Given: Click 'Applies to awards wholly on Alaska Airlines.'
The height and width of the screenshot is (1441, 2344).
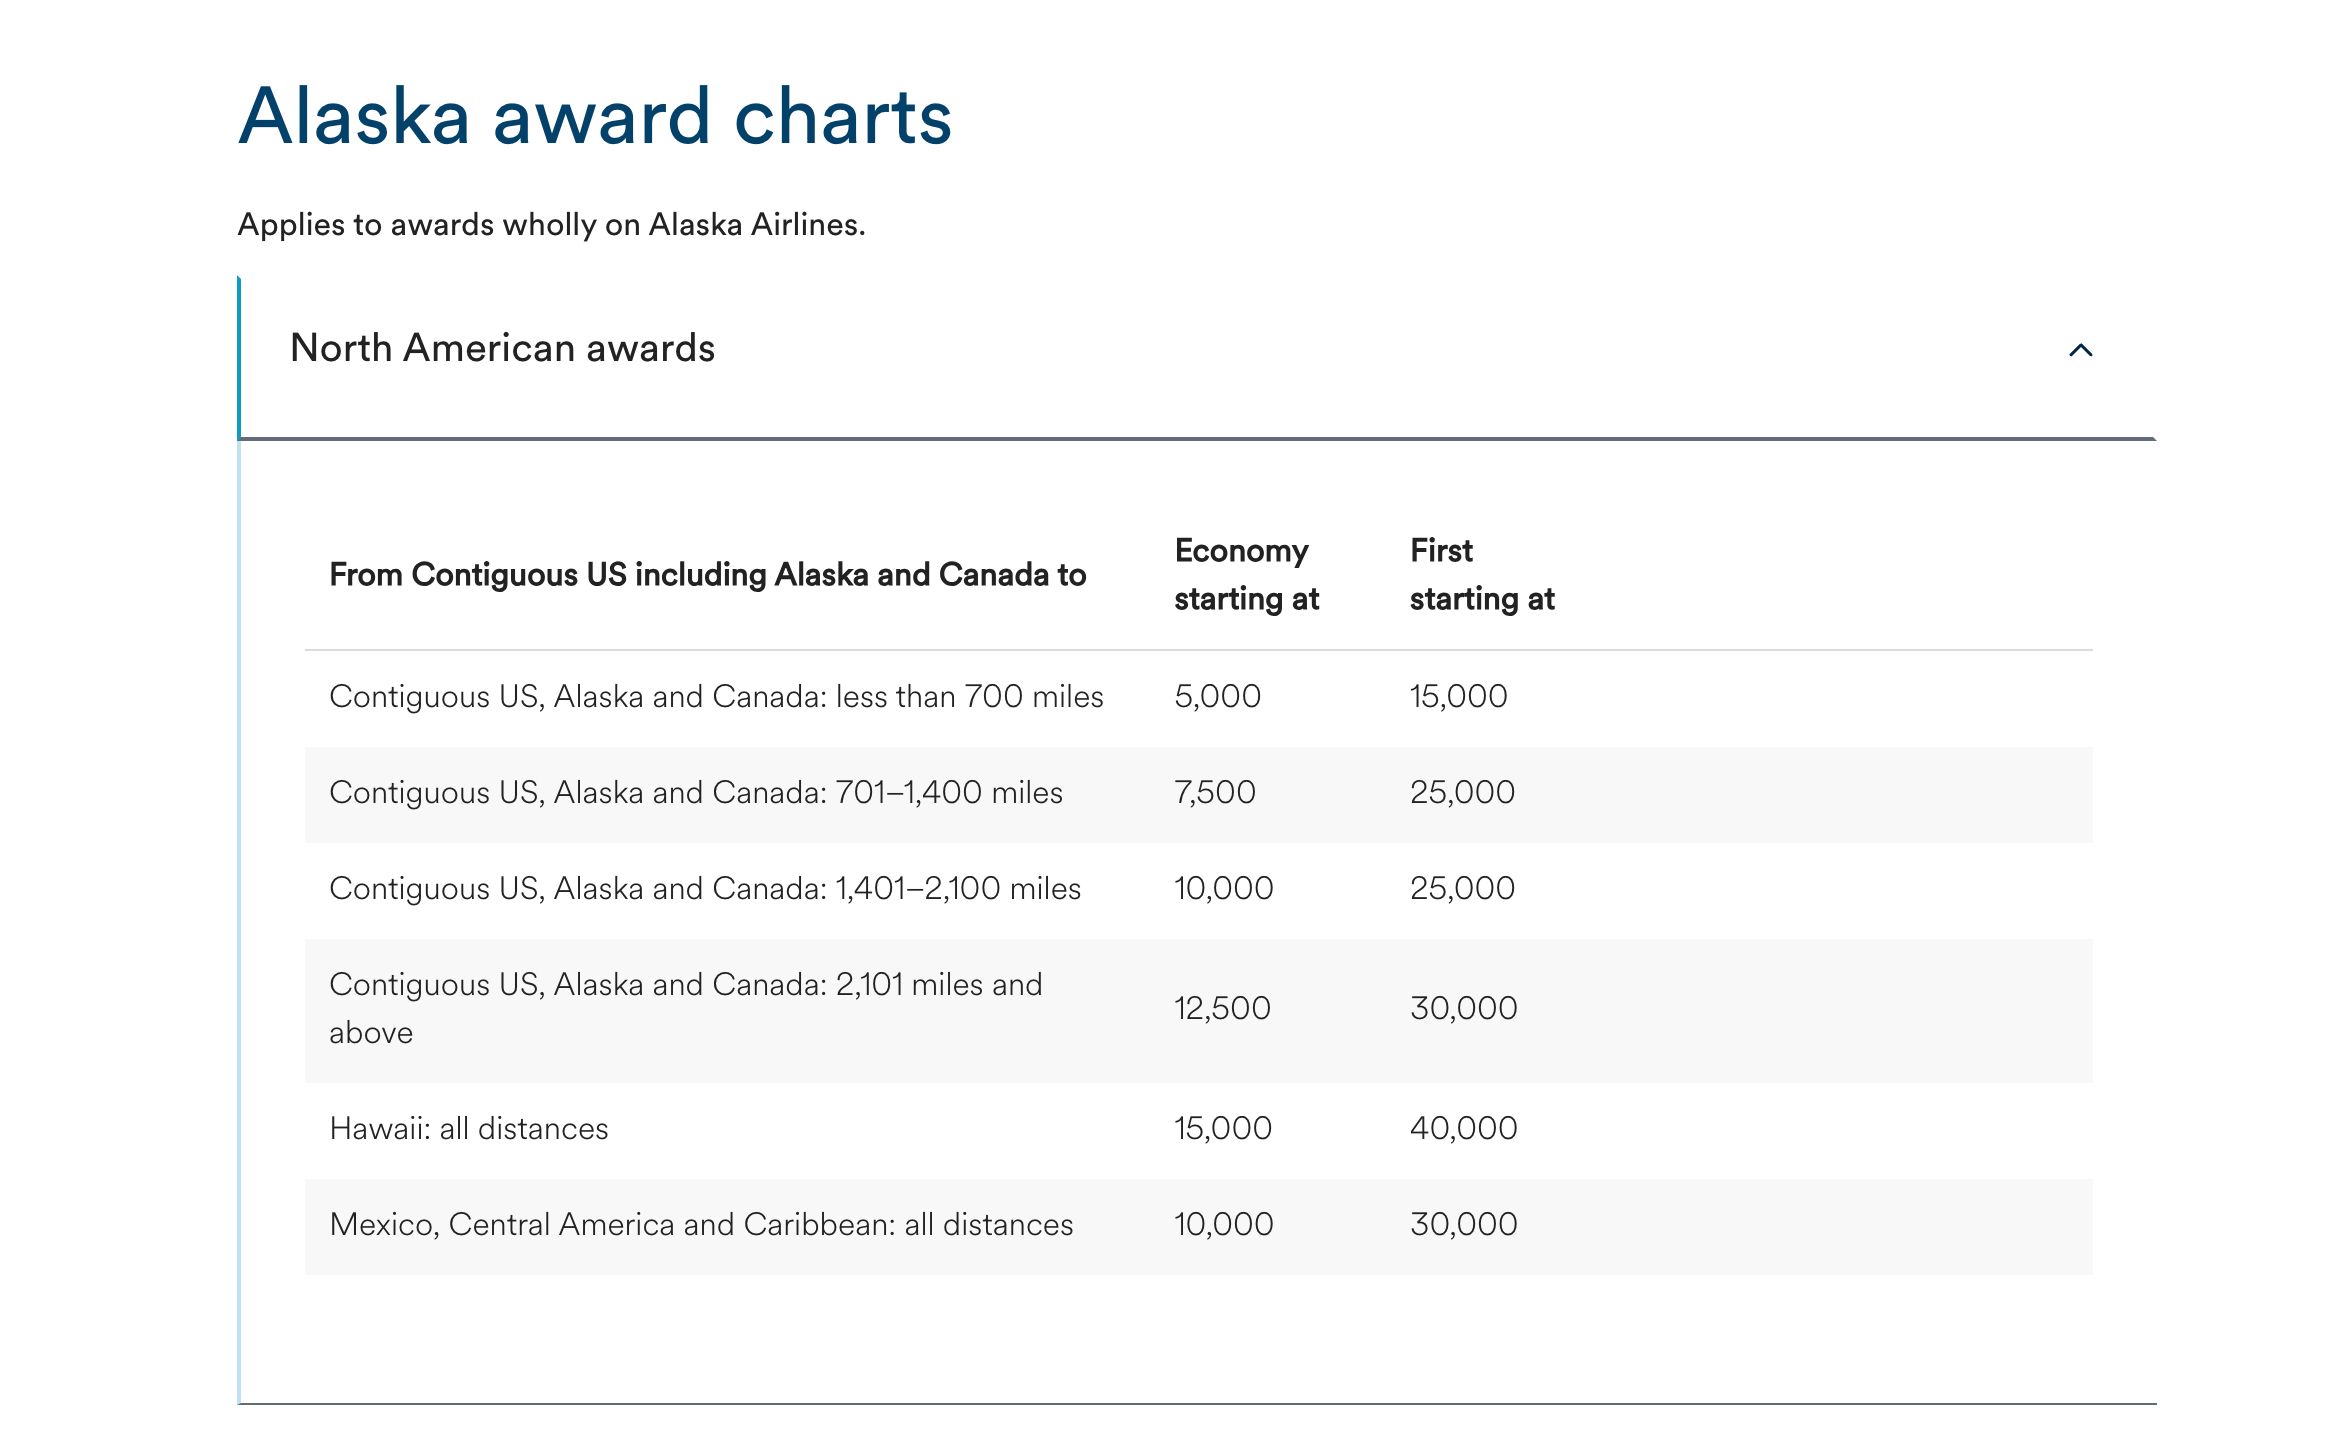Looking at the screenshot, I should point(551,224).
